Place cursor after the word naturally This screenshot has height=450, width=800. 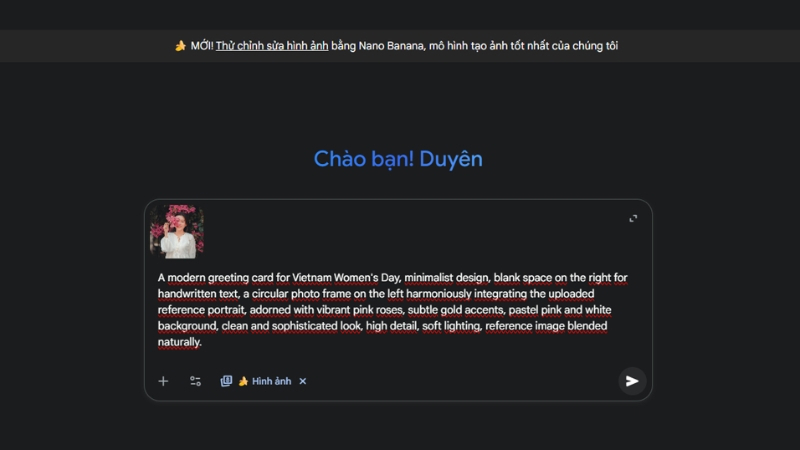pyautogui.click(x=202, y=342)
